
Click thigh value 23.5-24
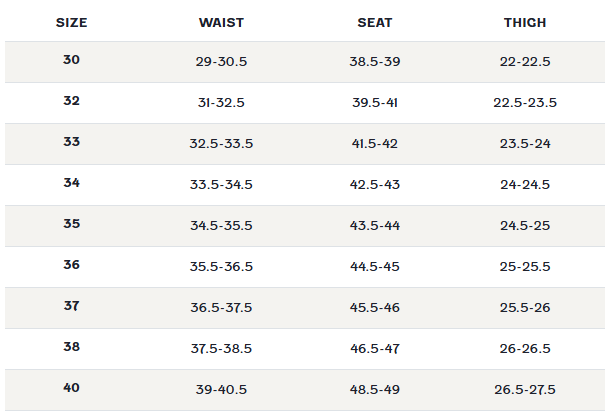pyautogui.click(x=525, y=144)
